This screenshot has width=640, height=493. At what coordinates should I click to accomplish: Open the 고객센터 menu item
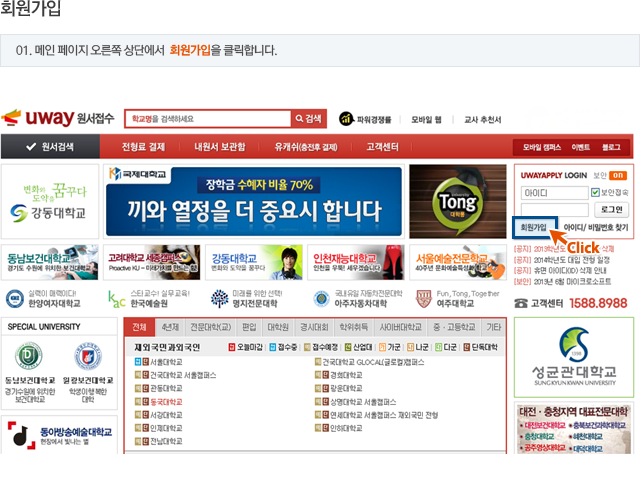(x=382, y=147)
